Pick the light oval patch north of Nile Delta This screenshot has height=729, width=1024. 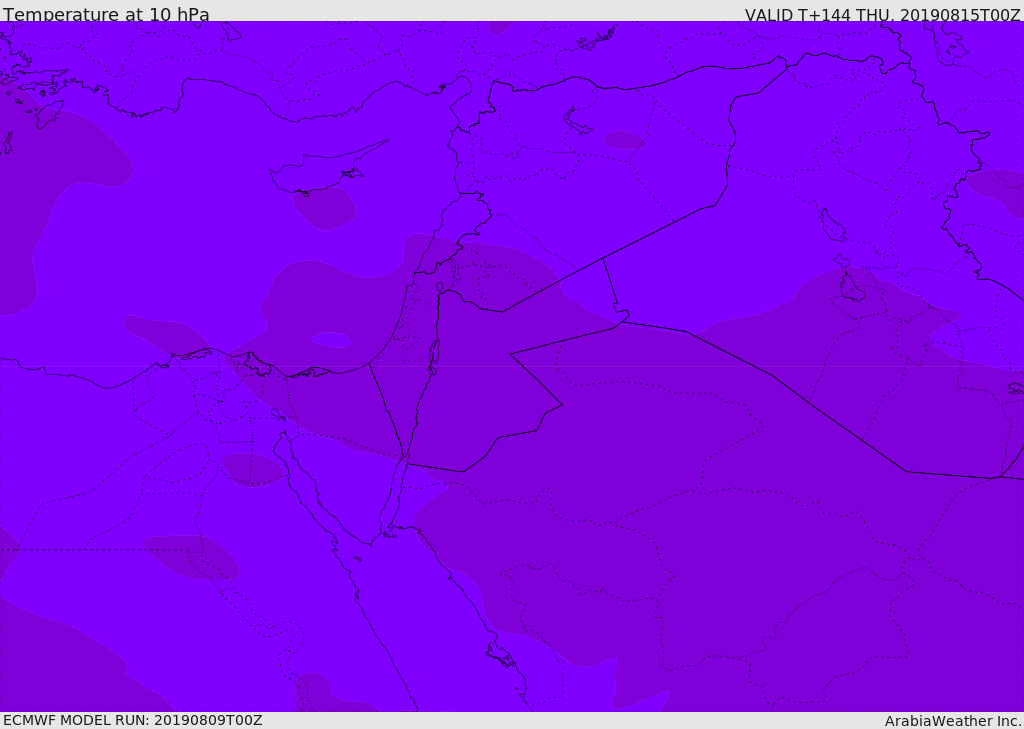coord(331,340)
